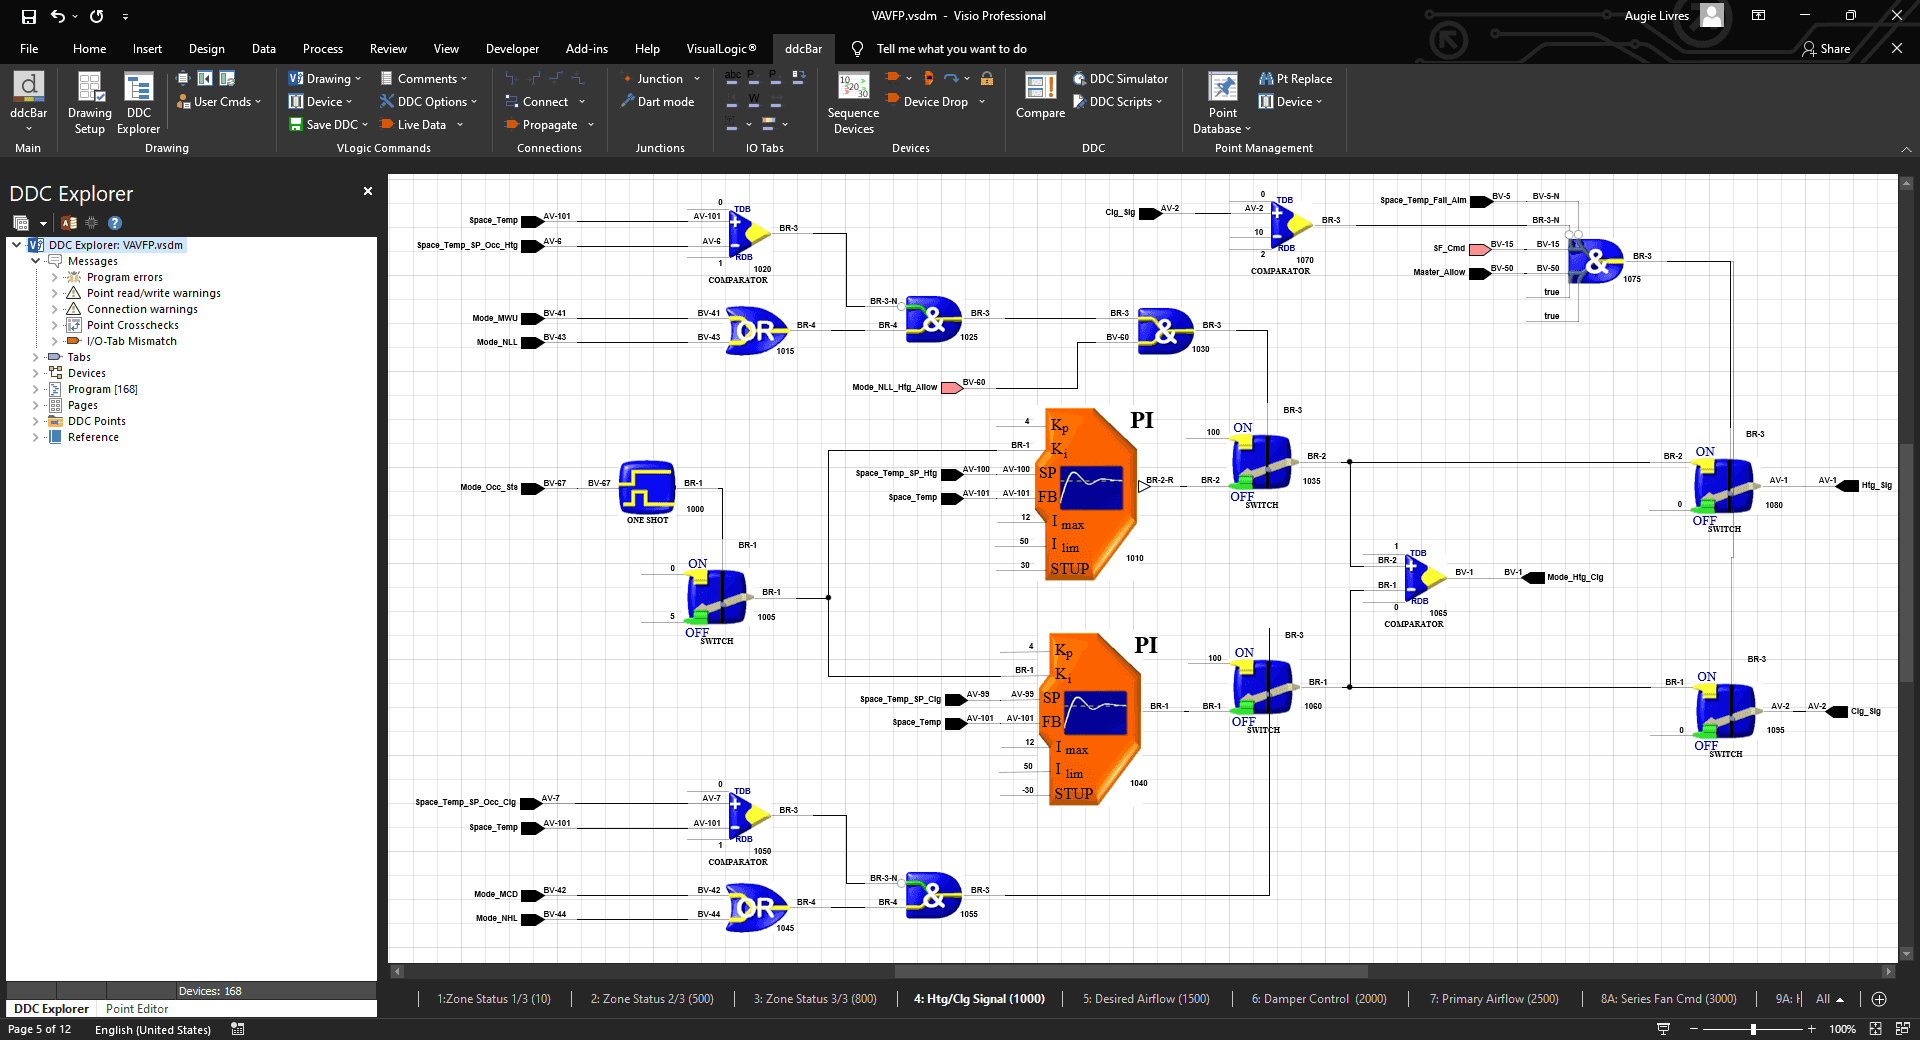The image size is (1920, 1040).
Task: Switch to 5: Desired Airflow (1500) page
Action: tap(1145, 999)
